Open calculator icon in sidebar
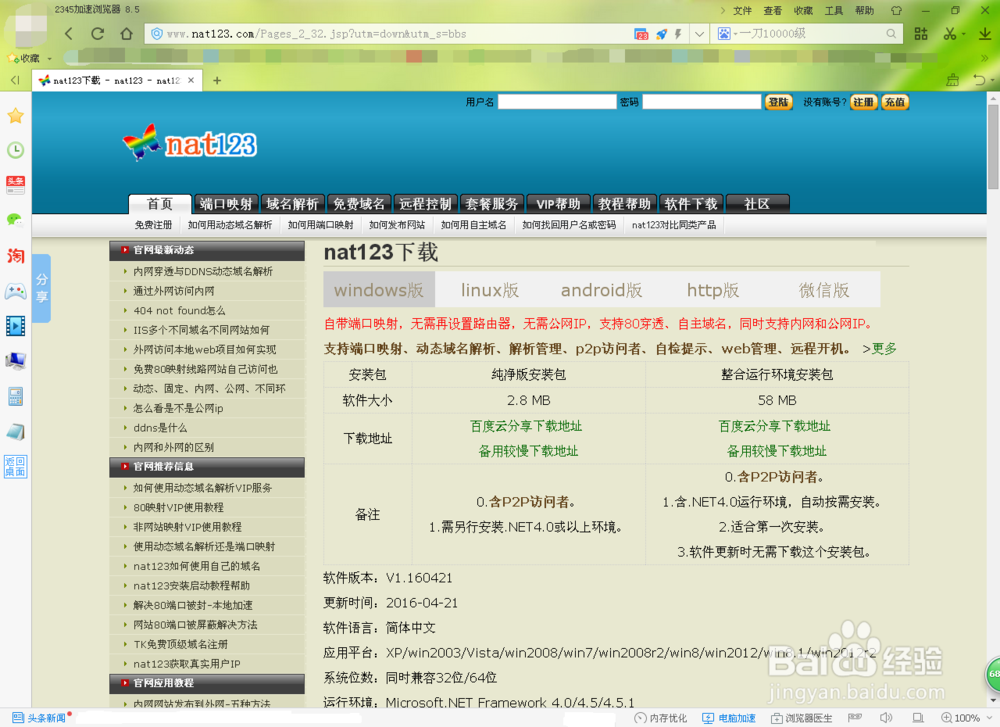1000x727 pixels. pos(15,397)
